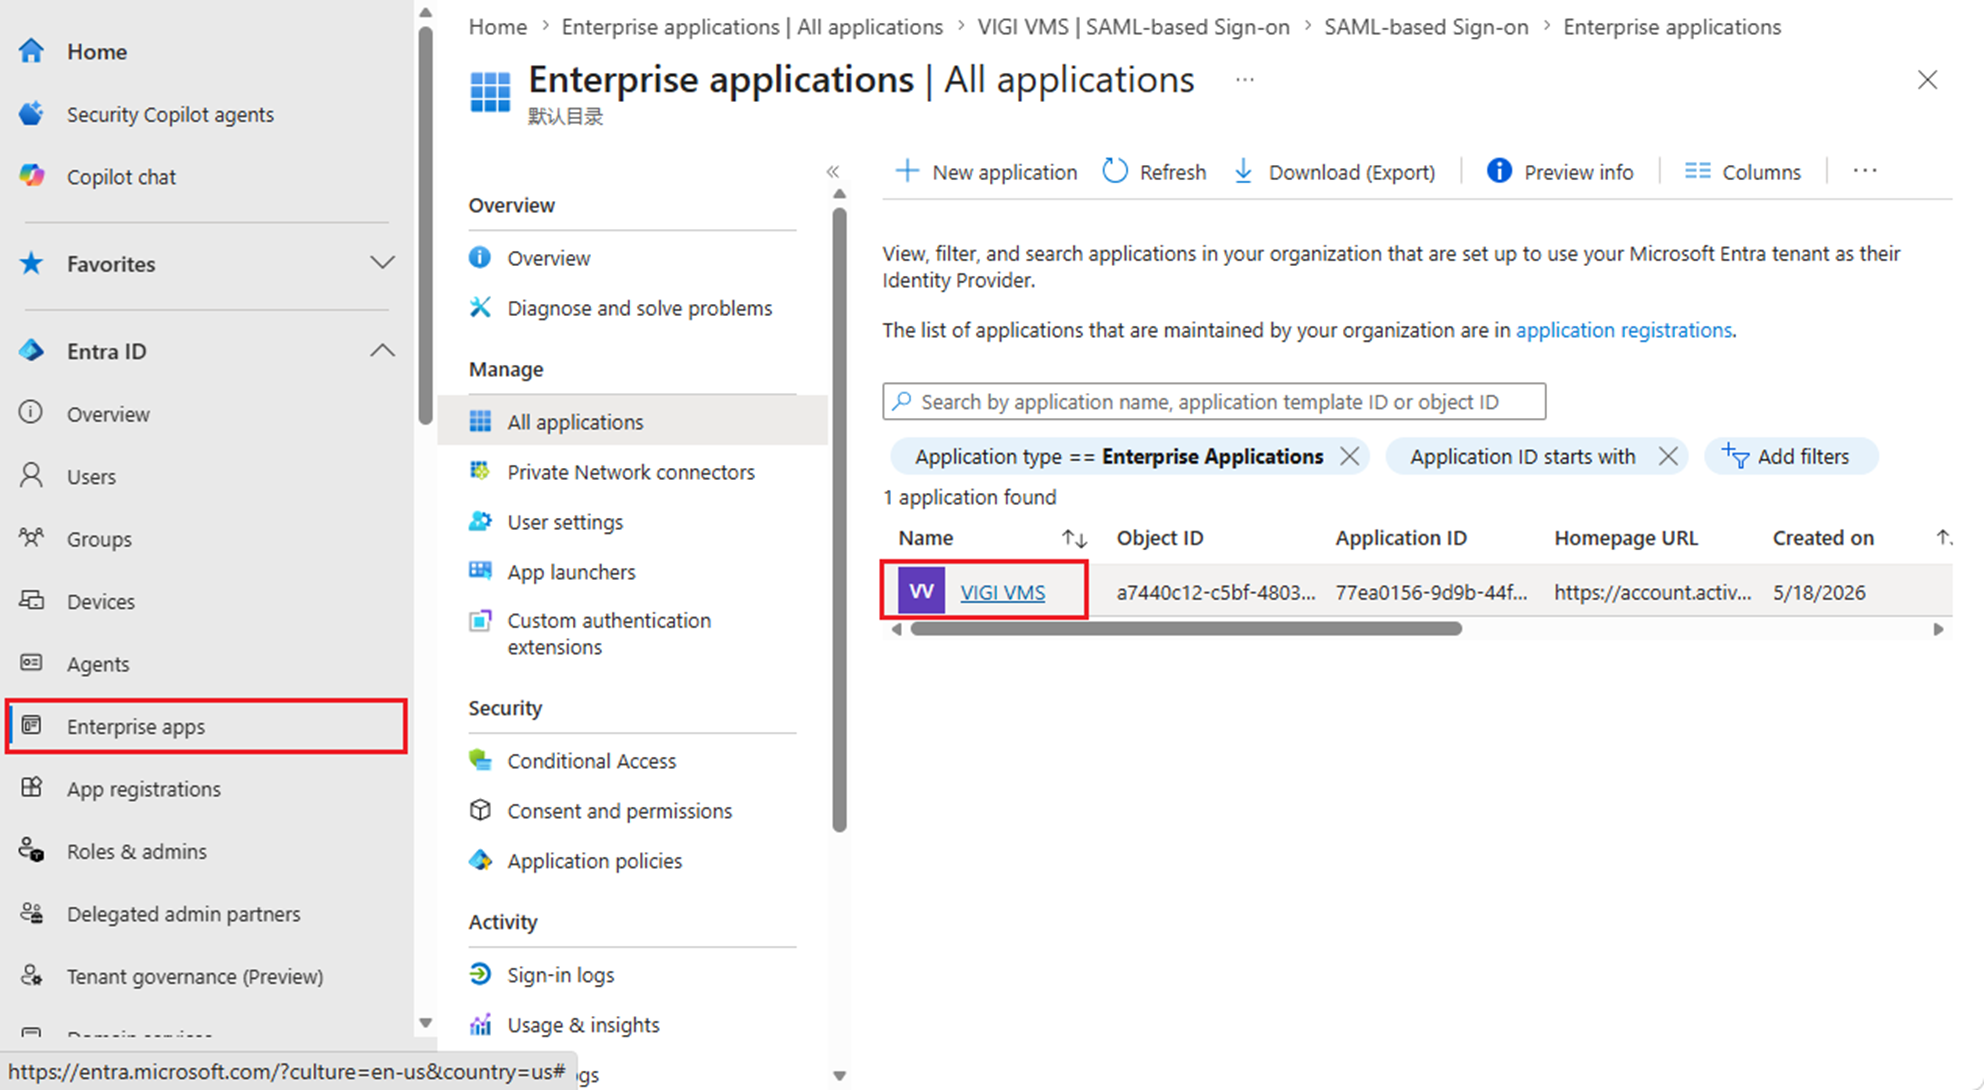Collapse the Entra ID section chevron
1984x1090 pixels.
coord(382,351)
